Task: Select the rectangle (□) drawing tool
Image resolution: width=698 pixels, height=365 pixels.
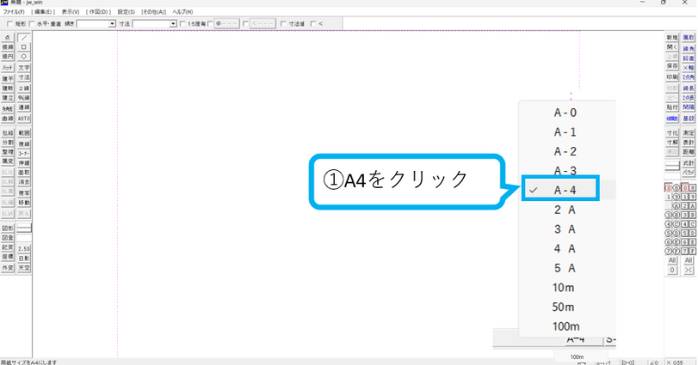Action: point(24,47)
